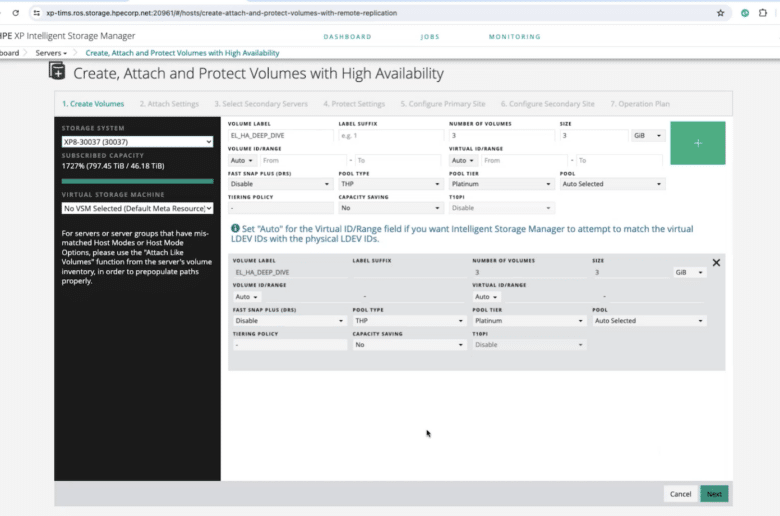Open the added row's Fast Snap Plus dropdown
The image size is (780, 516).
[289, 320]
